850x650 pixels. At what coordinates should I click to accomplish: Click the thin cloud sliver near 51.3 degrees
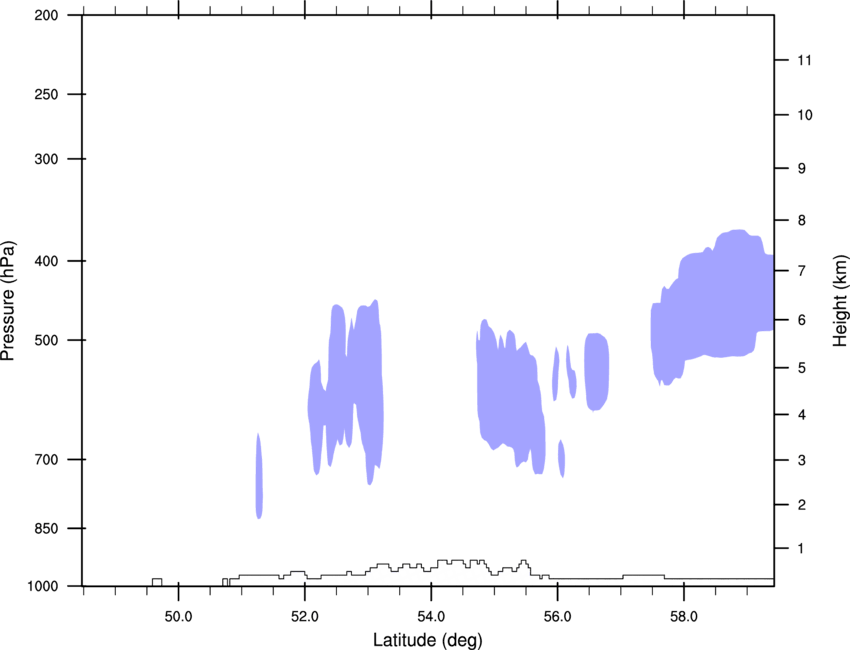coord(259,476)
